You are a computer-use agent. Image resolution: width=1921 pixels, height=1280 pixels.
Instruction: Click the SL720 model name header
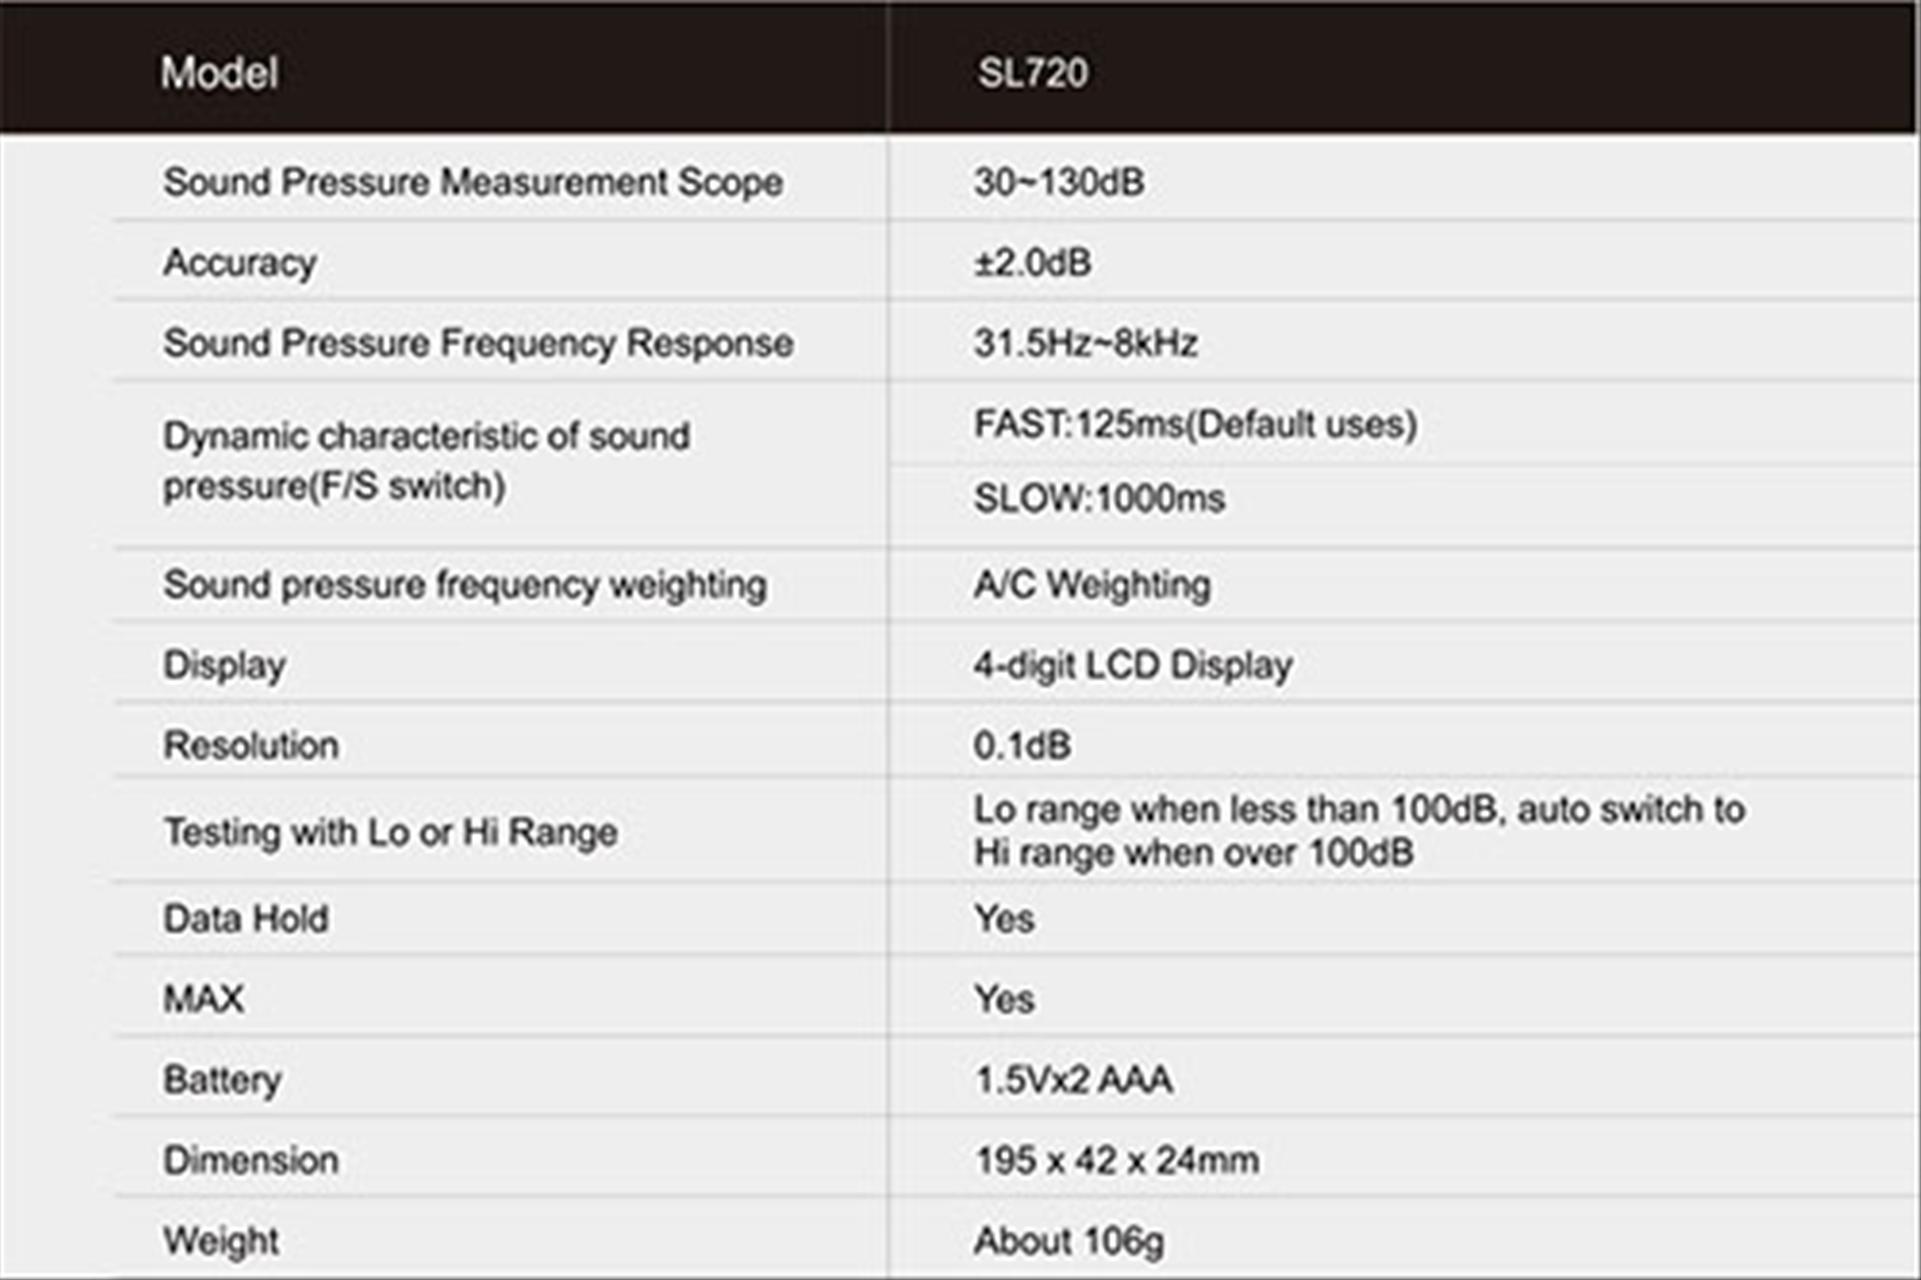(x=1032, y=73)
